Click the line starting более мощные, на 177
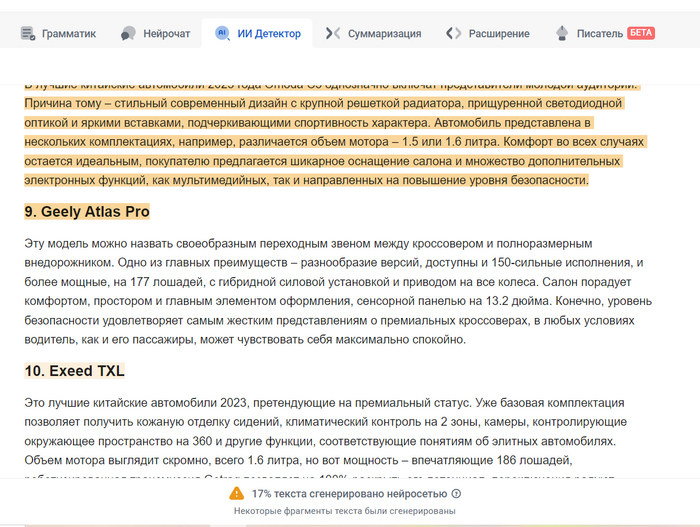 pos(328,282)
